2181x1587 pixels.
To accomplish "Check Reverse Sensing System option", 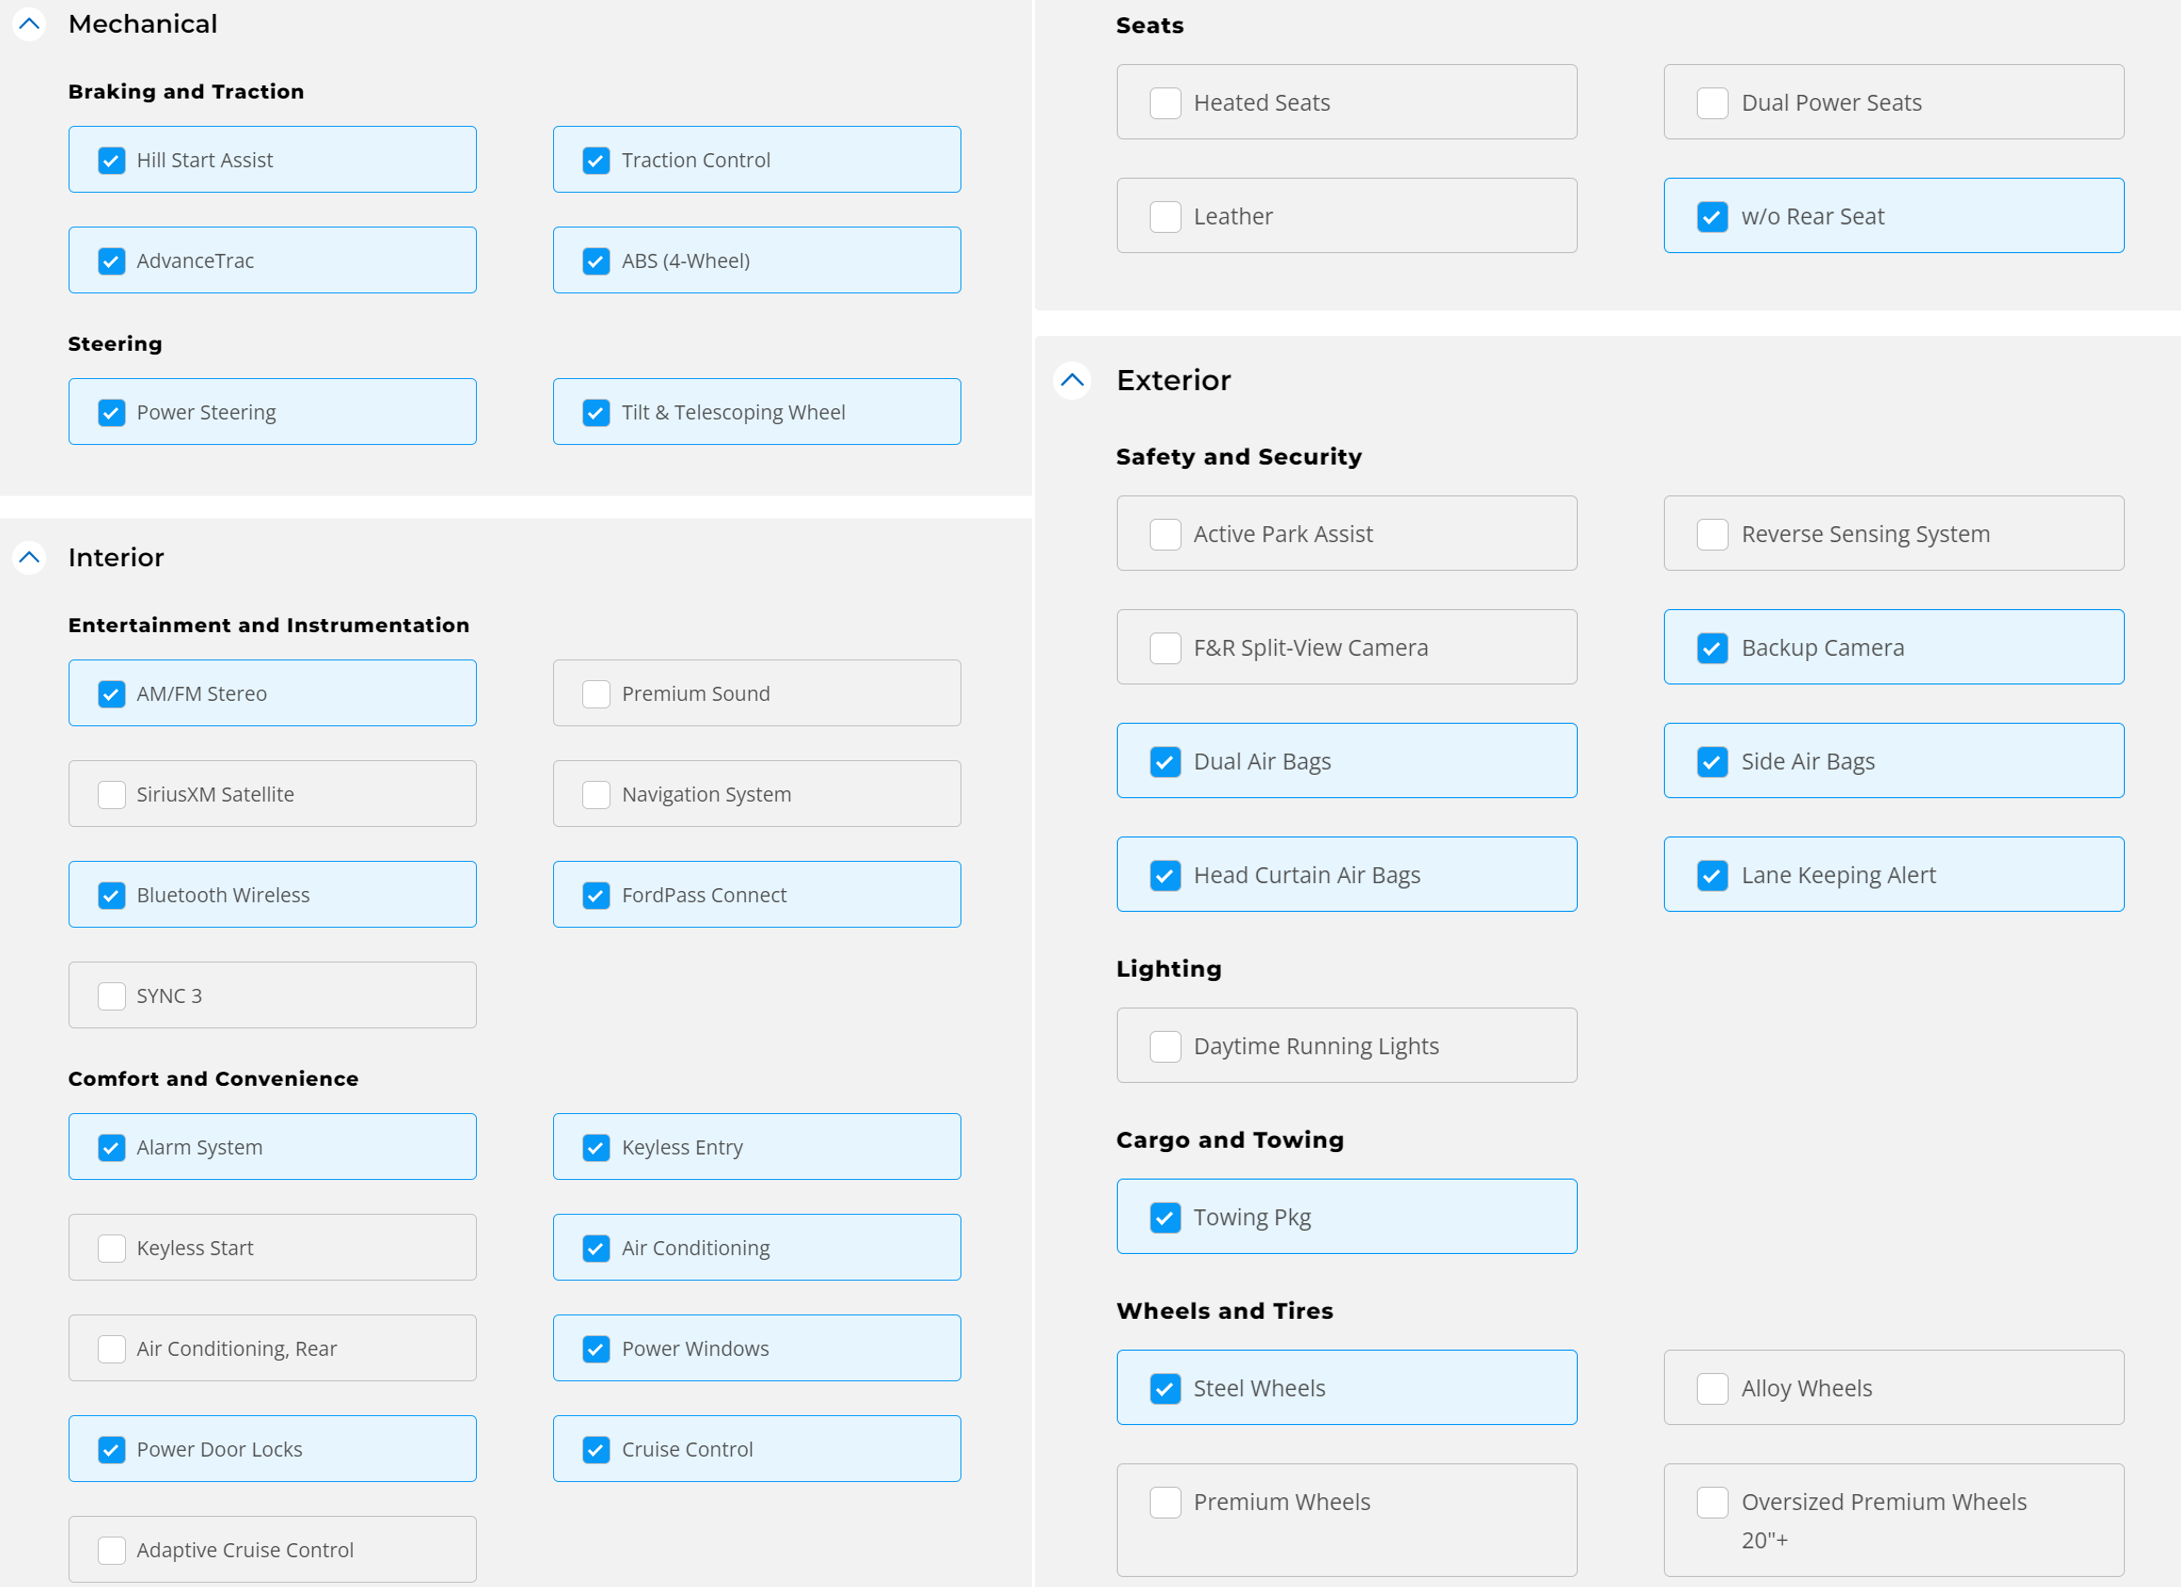I will point(1712,534).
